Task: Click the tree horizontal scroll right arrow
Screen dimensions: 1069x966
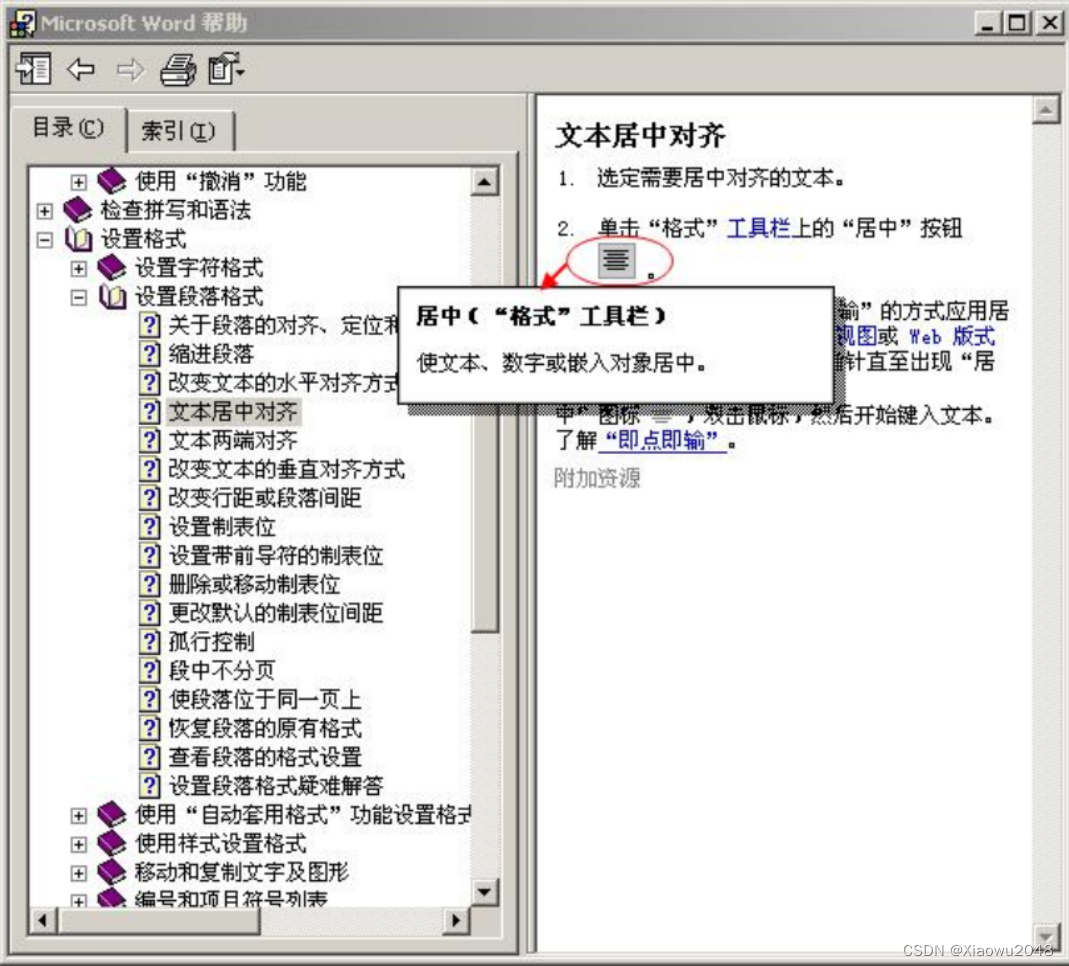Action: click(455, 920)
